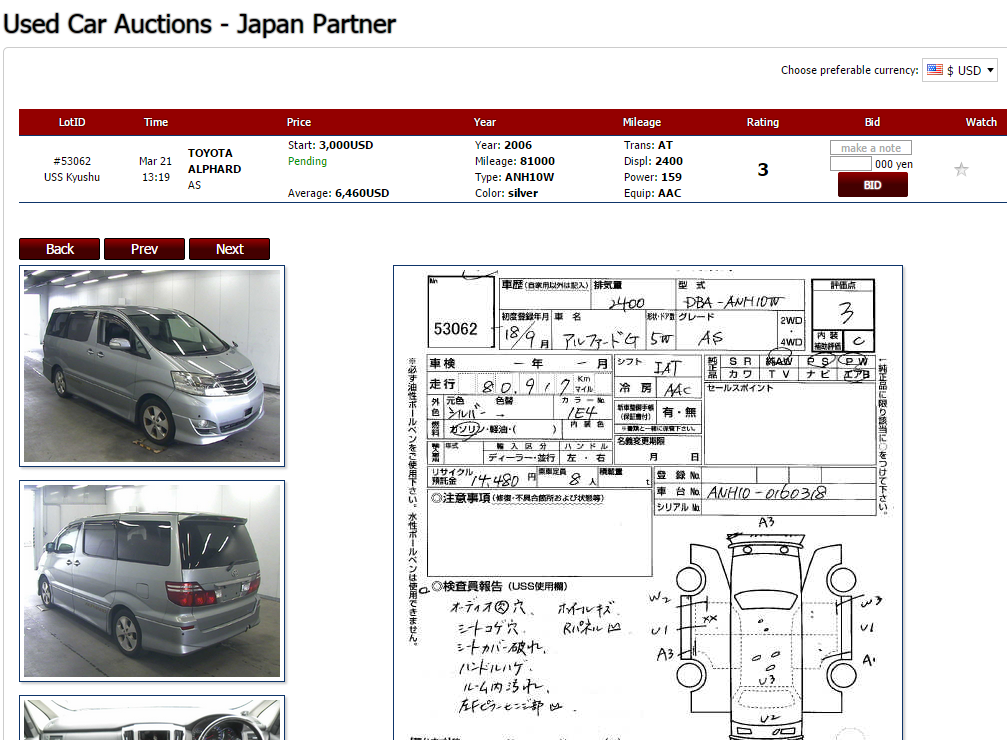Go to the Prev lot
Image resolution: width=1007 pixels, height=740 pixels.
[144, 249]
